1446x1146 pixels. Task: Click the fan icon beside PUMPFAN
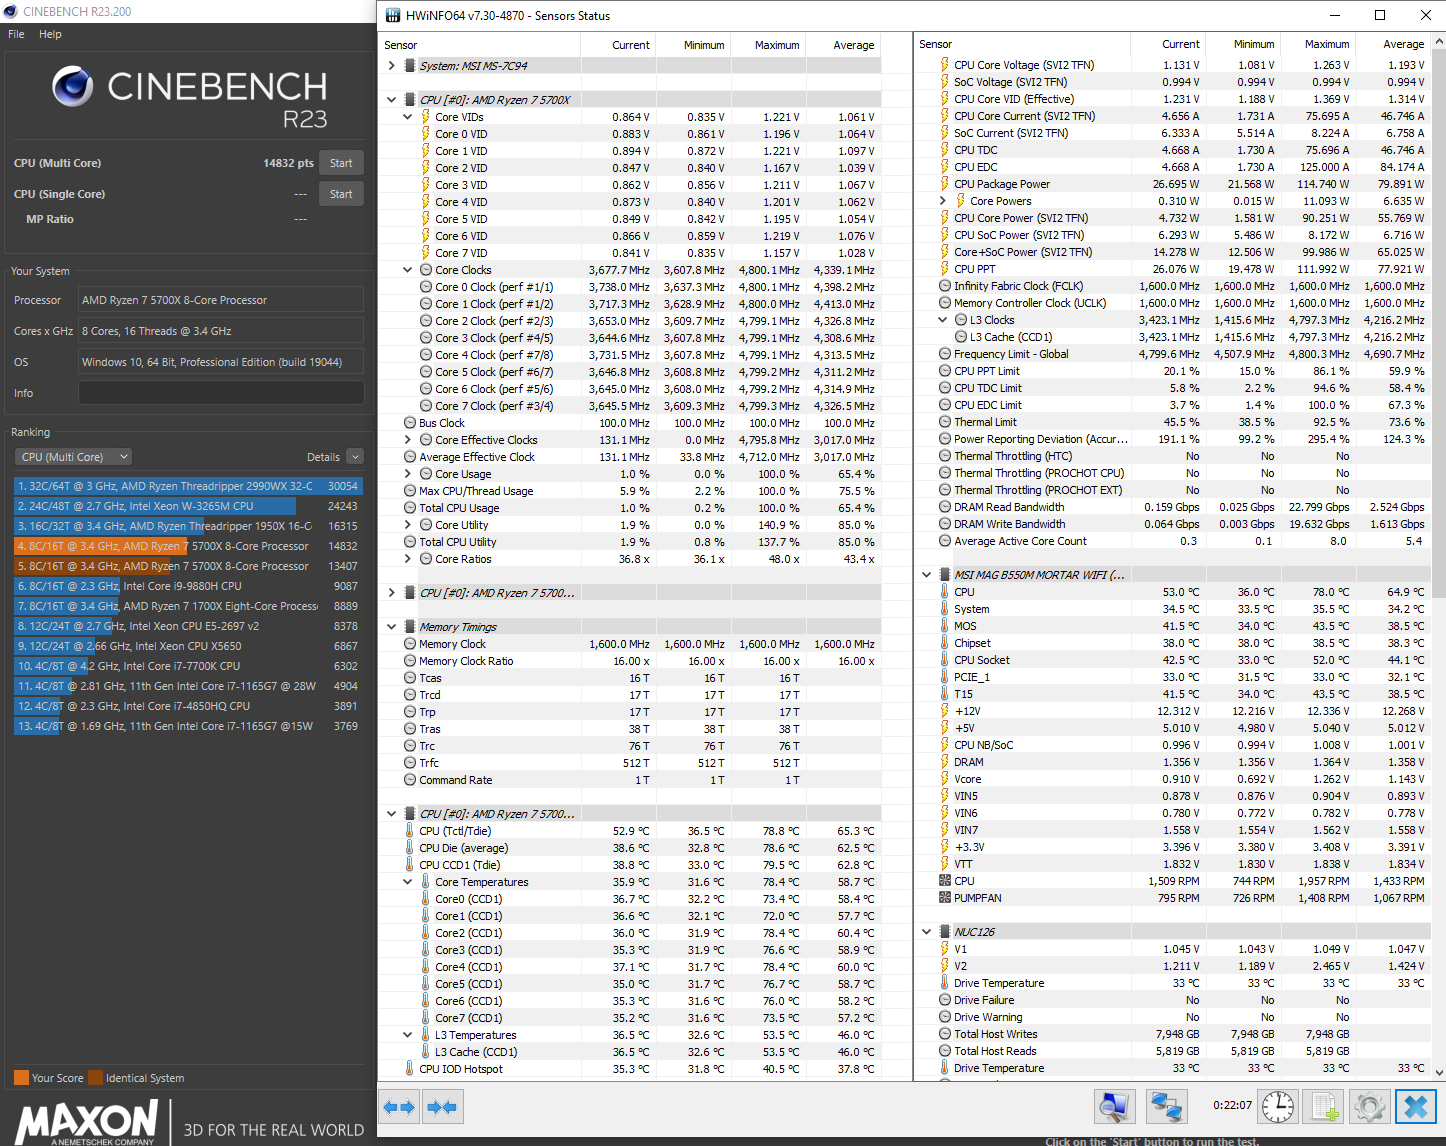pyautogui.click(x=945, y=898)
